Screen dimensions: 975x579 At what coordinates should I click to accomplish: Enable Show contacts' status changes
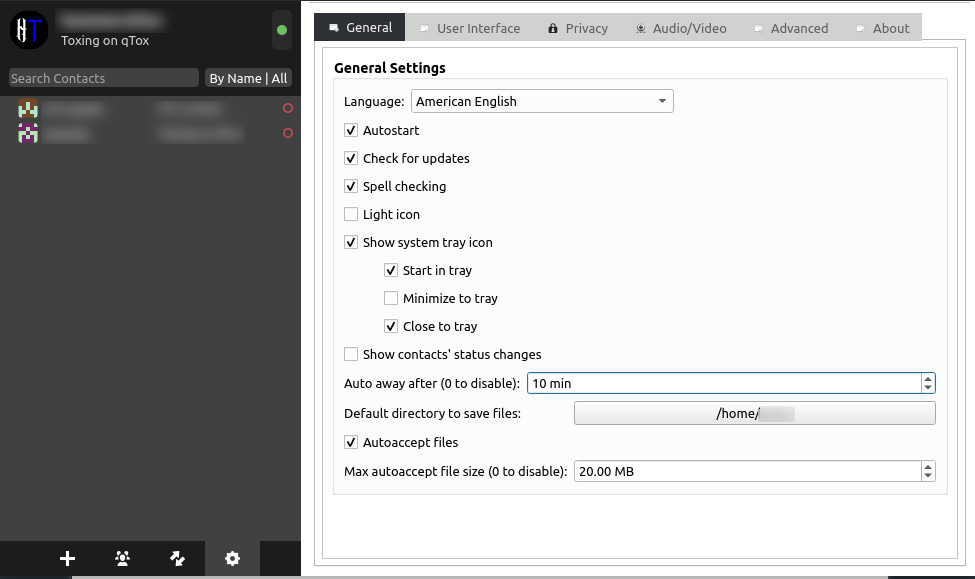351,354
